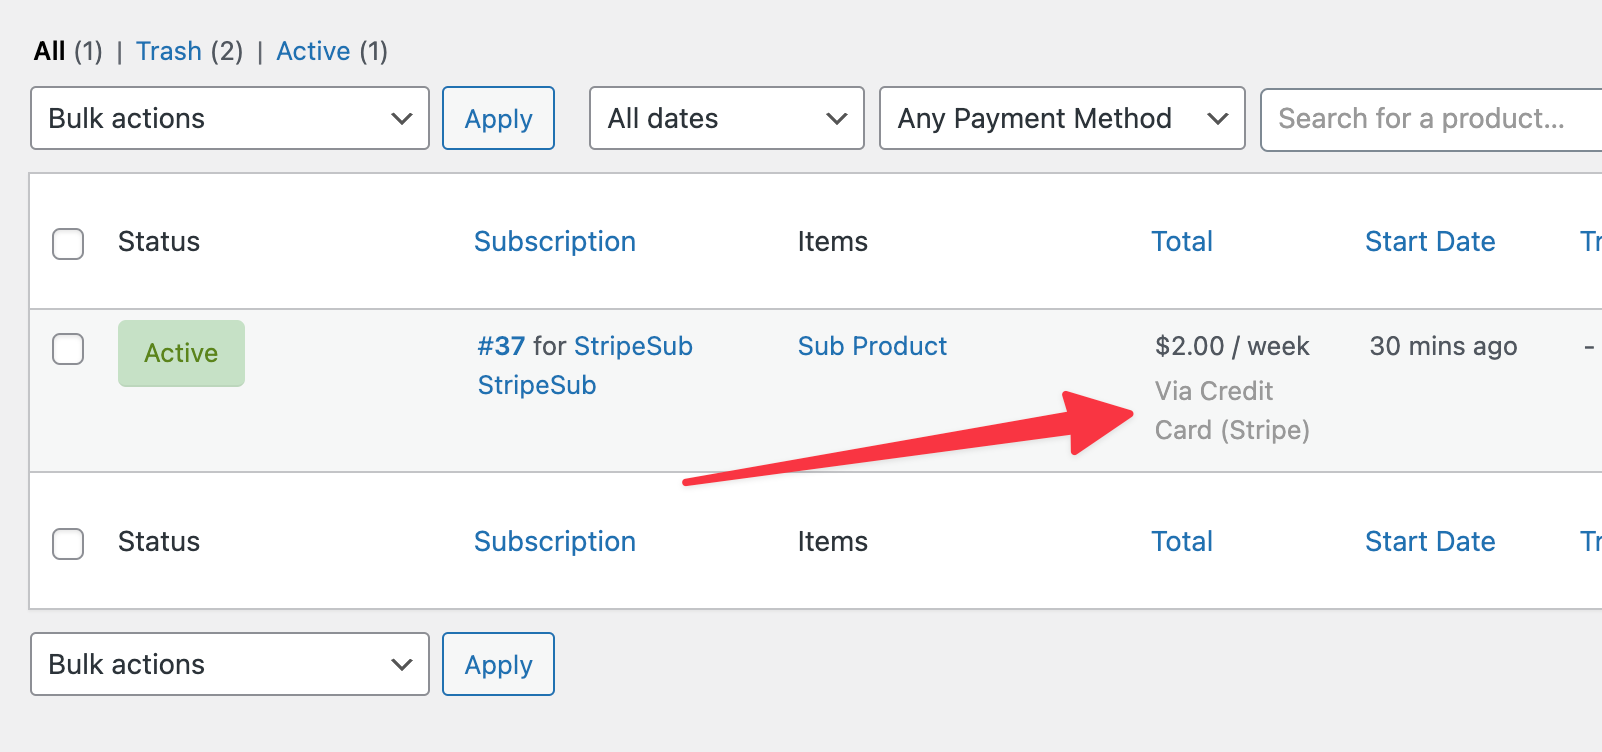The width and height of the screenshot is (1602, 752).
Task: Tick the select-all checkbox in table footer
Action: coord(68,543)
